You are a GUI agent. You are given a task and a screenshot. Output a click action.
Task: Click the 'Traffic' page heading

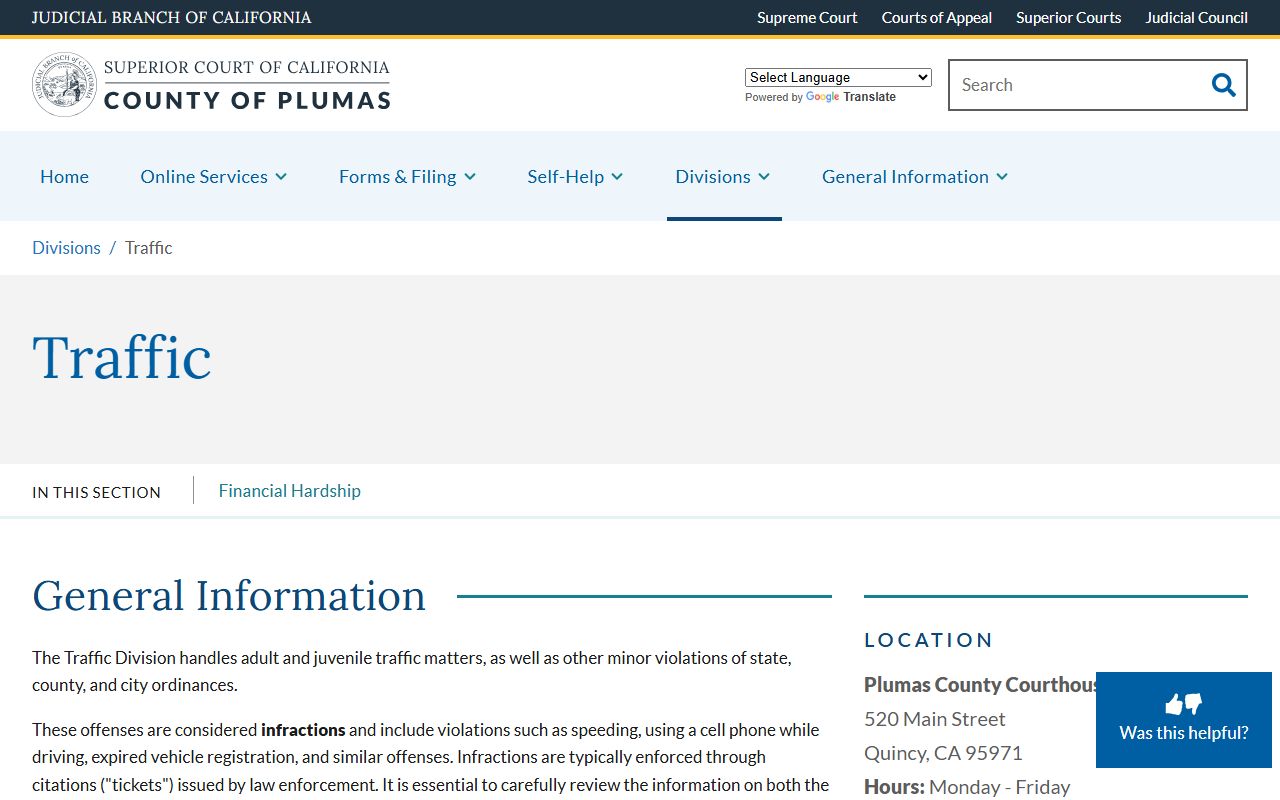coord(122,357)
